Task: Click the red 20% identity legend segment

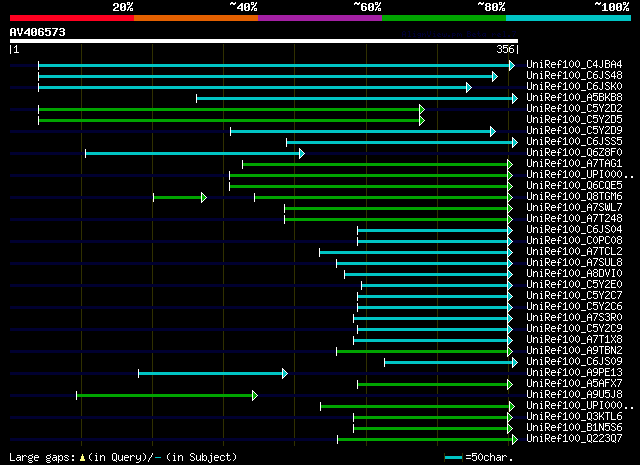Action: click(72, 18)
